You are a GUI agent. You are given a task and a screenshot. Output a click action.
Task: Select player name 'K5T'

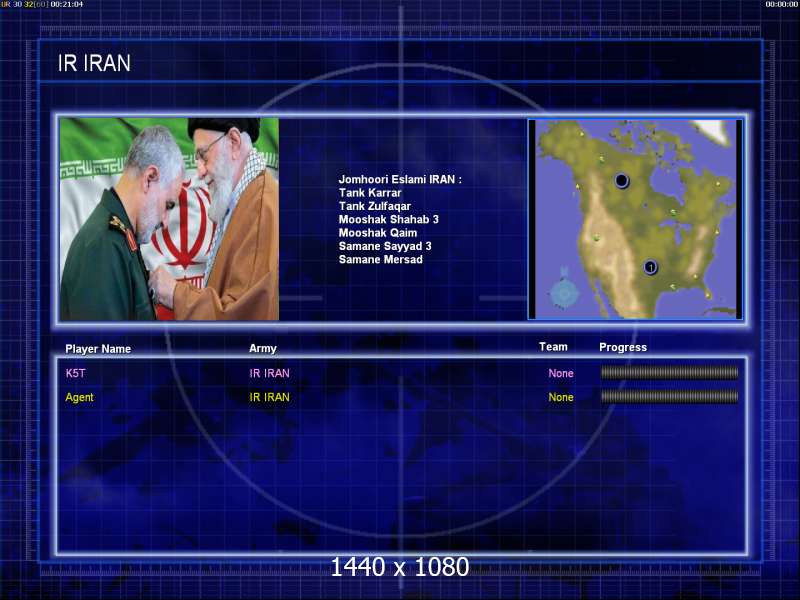[76, 373]
